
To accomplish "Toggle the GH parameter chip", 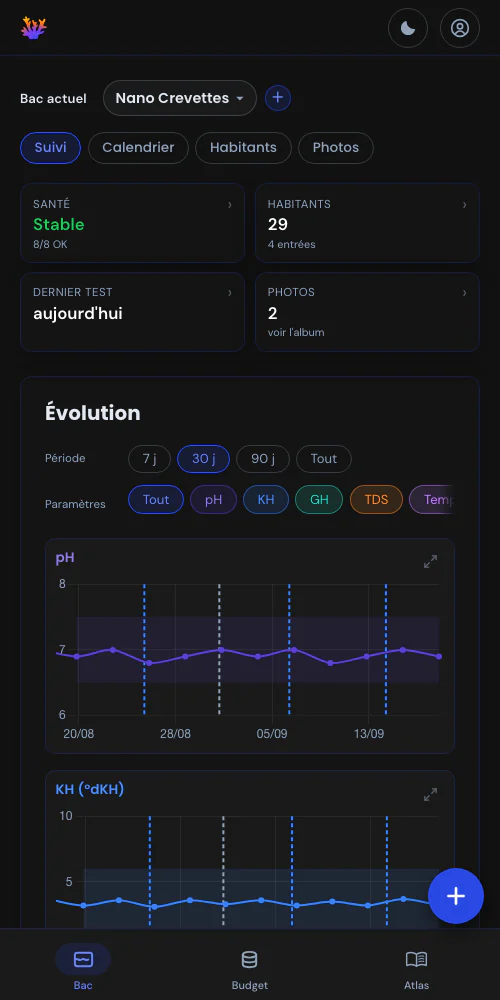I will (x=320, y=500).
